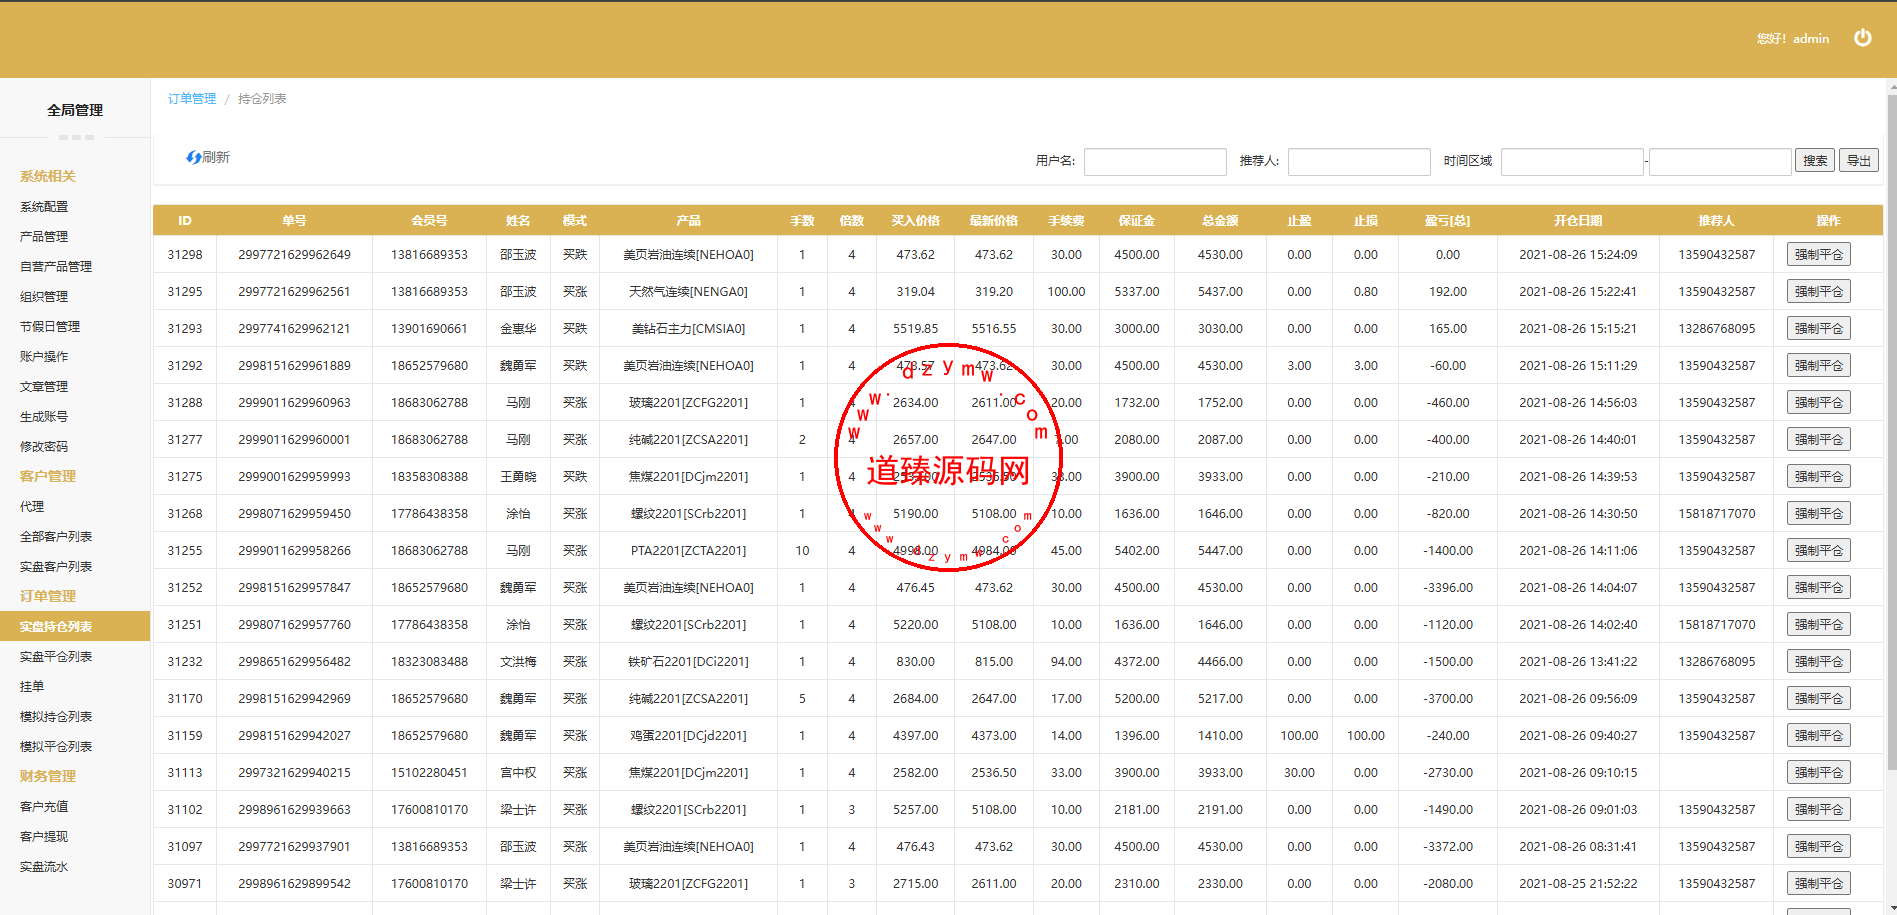Expand the 客户管理 section header
This screenshot has height=915, width=1897.
point(48,476)
